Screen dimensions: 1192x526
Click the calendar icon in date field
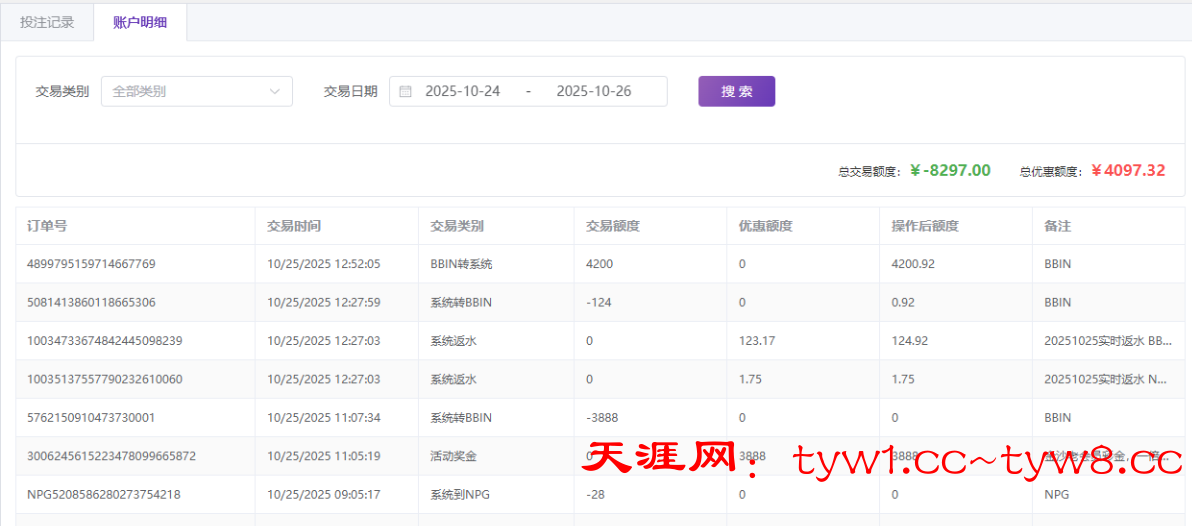(x=405, y=91)
